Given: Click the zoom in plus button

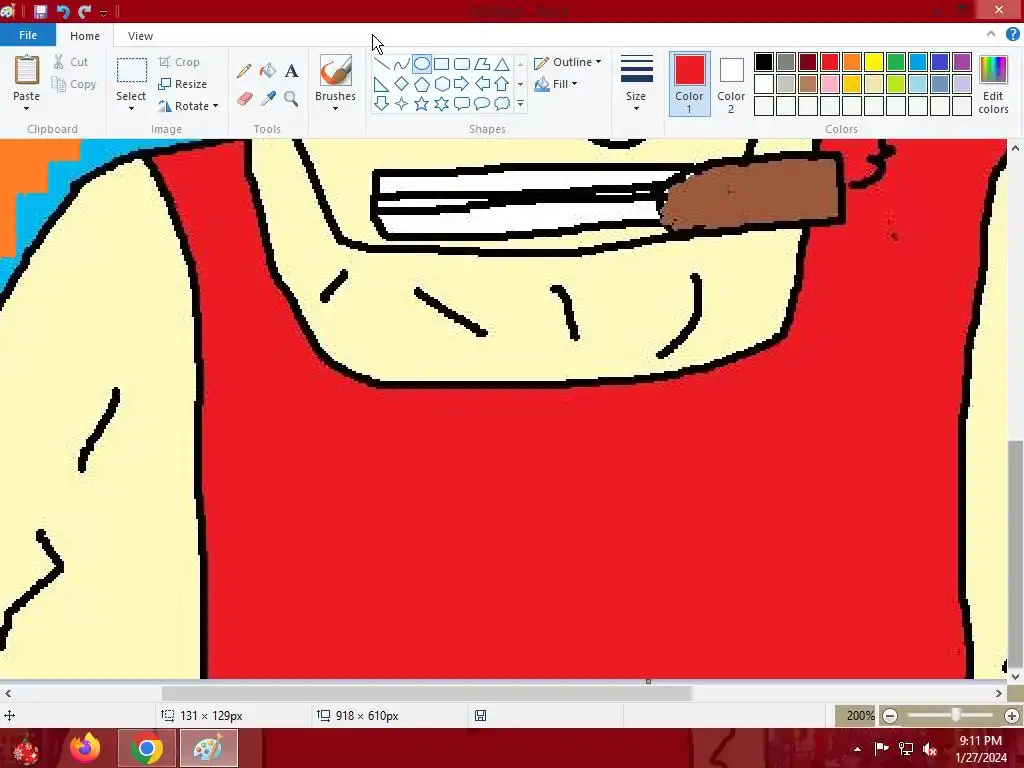Looking at the screenshot, I should coord(1012,716).
